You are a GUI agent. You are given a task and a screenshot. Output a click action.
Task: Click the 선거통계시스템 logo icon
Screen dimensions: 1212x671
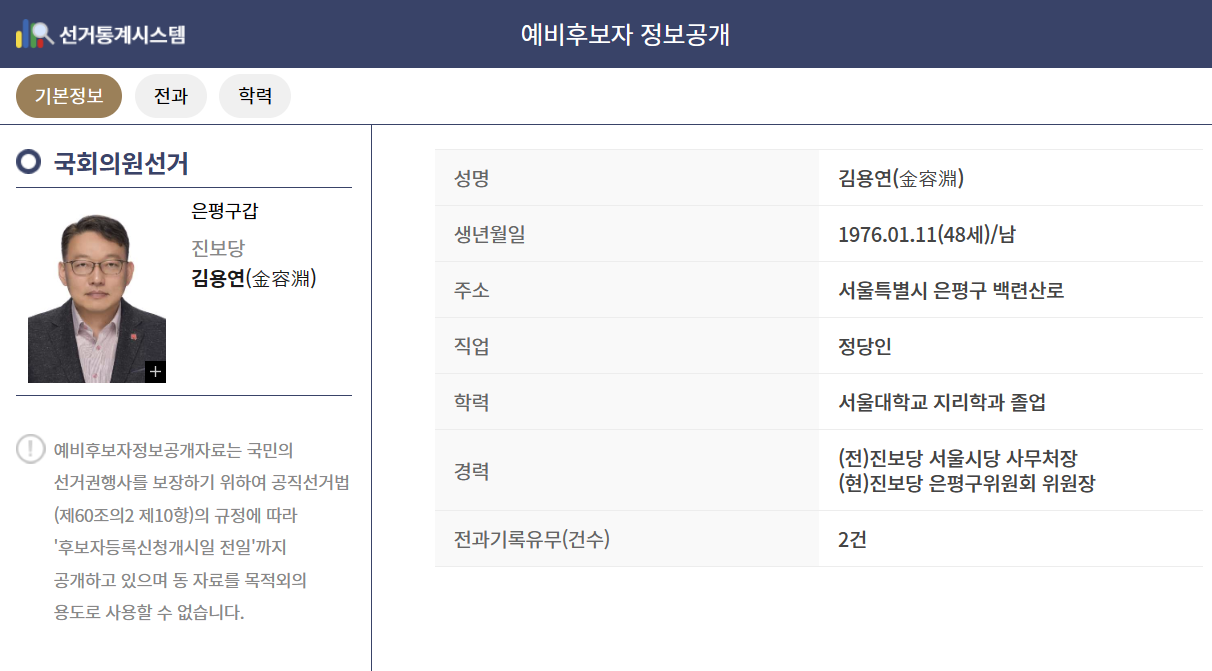pyautogui.click(x=34, y=34)
